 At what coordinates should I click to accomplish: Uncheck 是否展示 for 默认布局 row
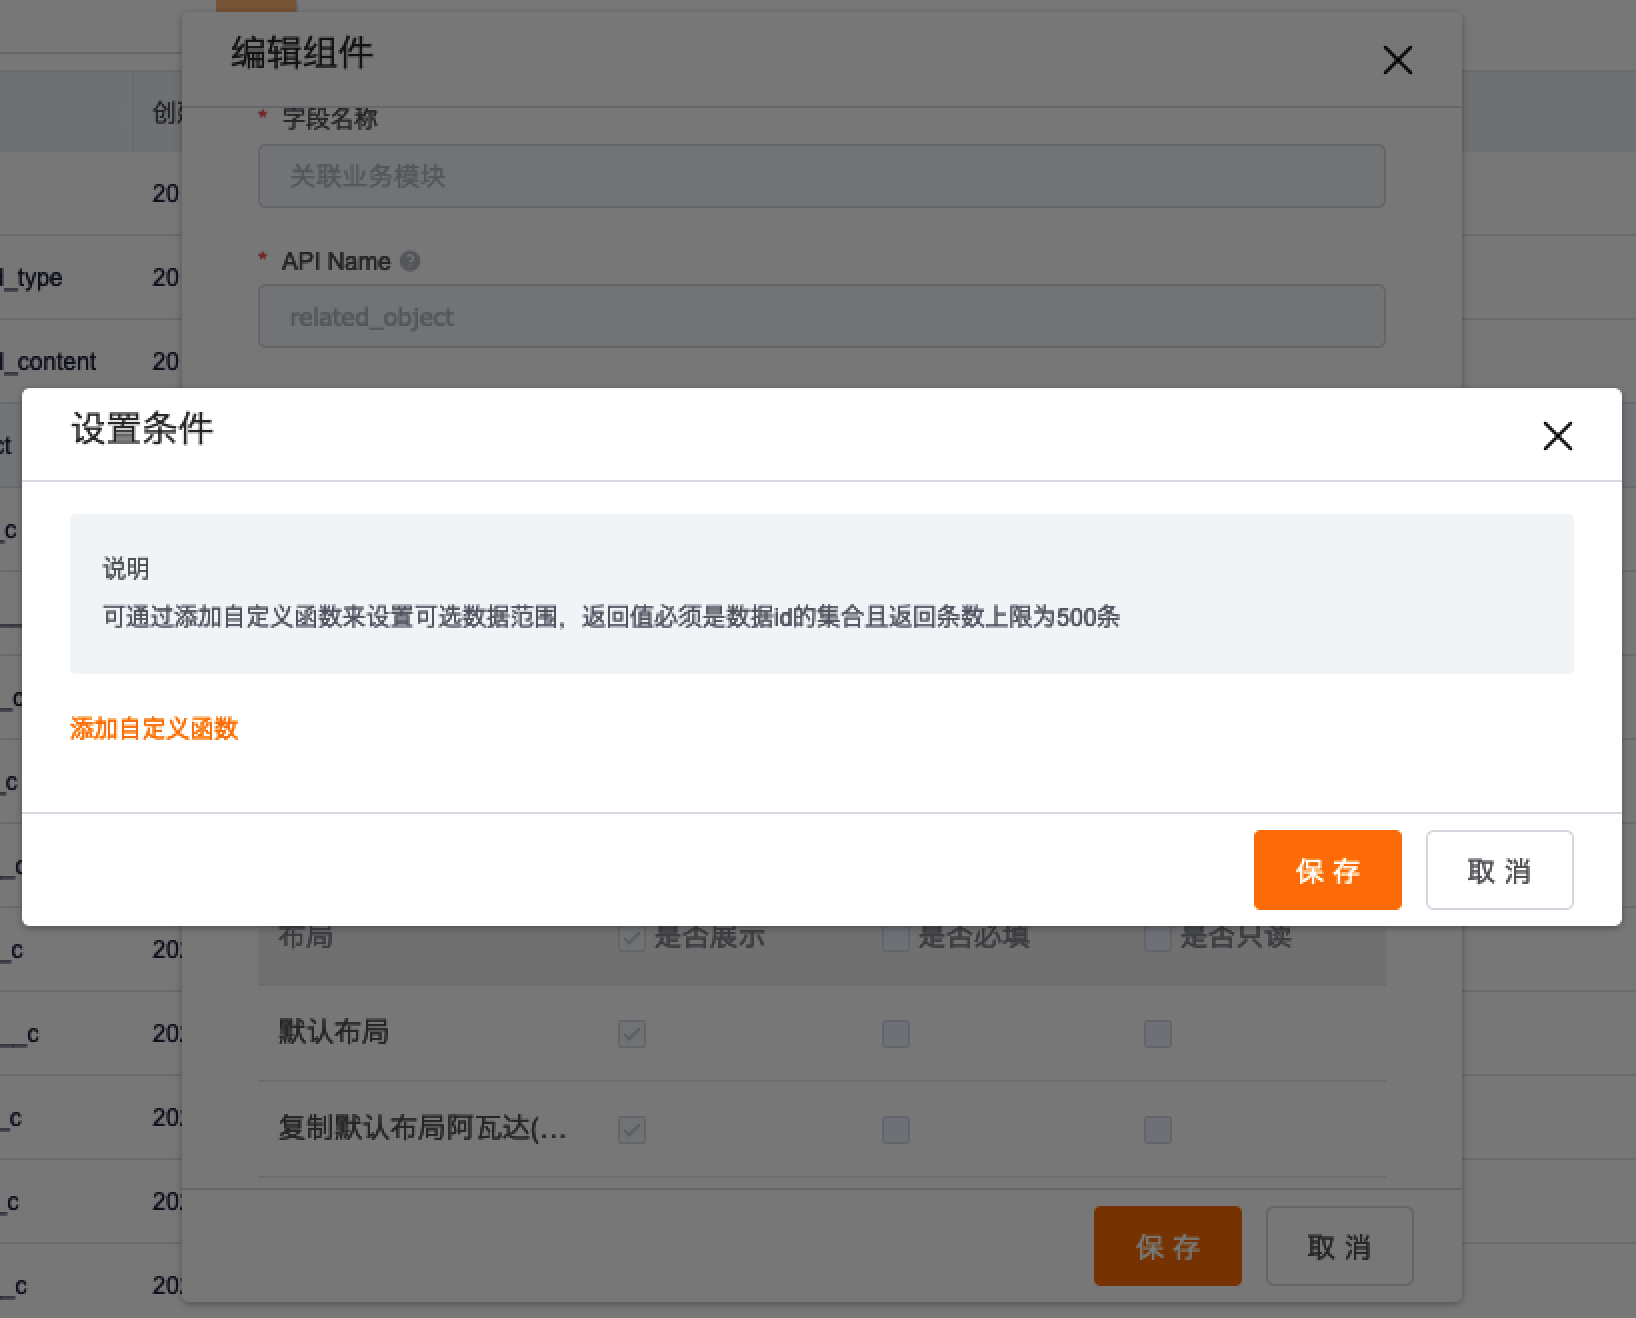click(631, 1034)
